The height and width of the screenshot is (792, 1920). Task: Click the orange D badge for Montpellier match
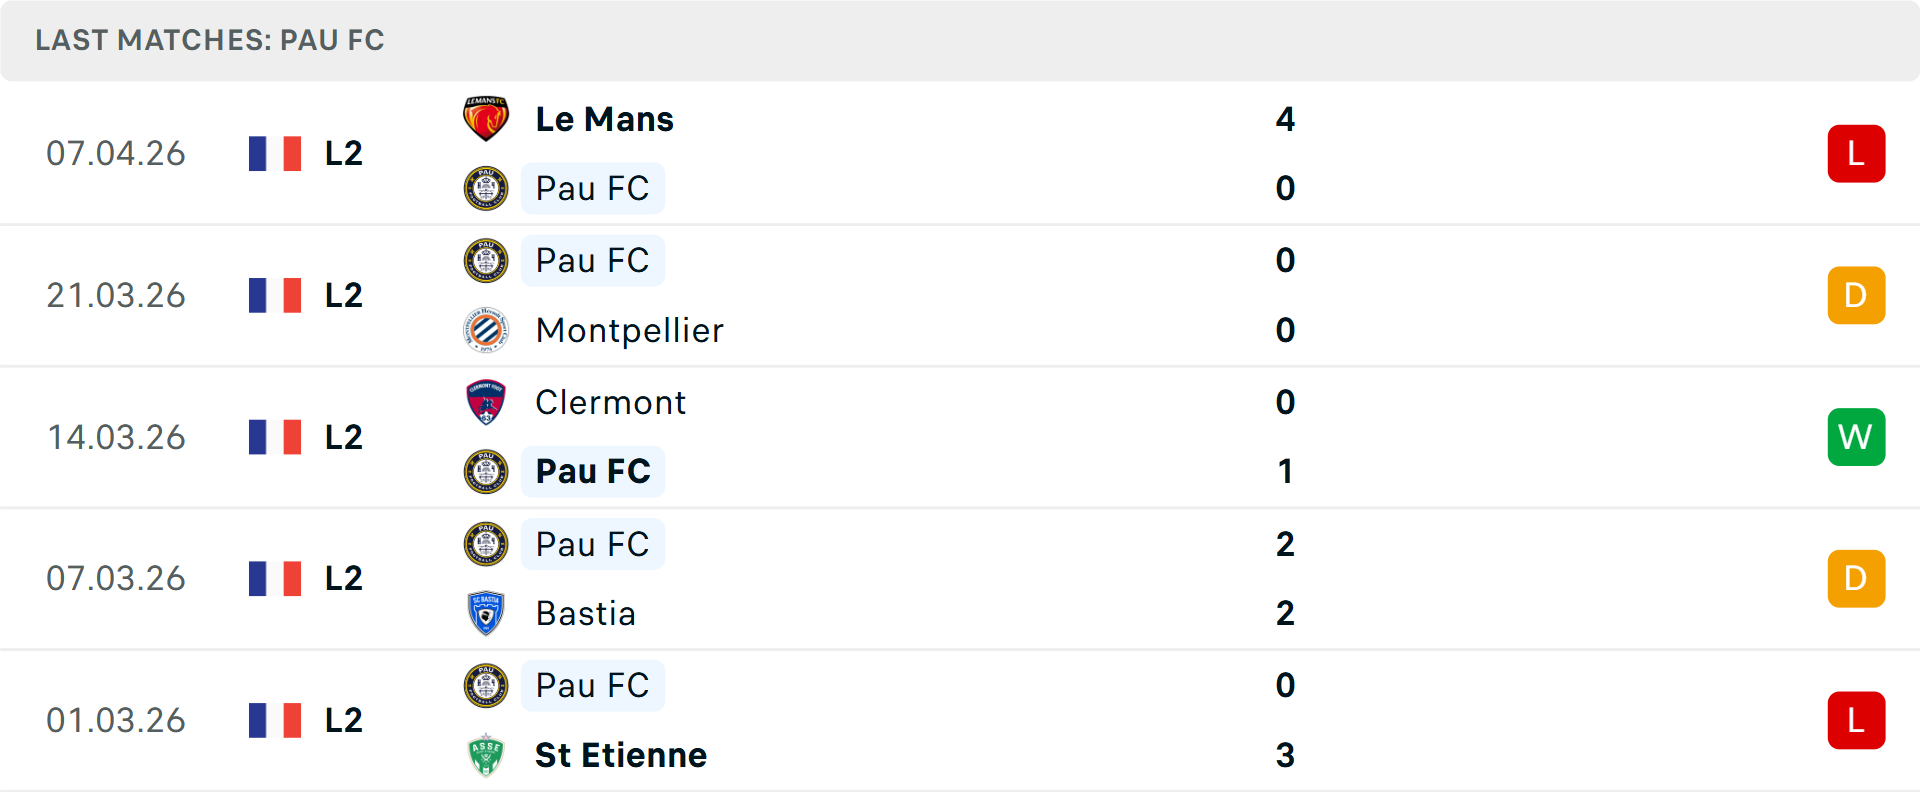(1856, 295)
